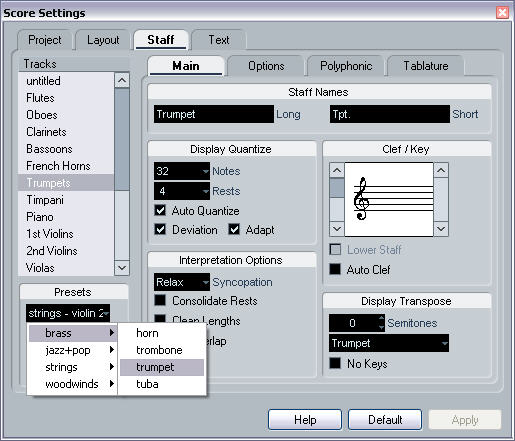Click the treble clef display

click(x=389, y=199)
